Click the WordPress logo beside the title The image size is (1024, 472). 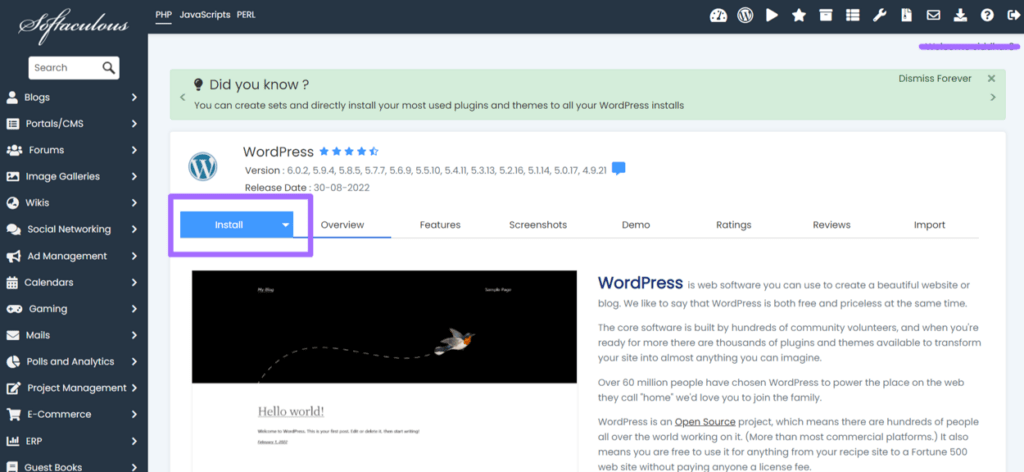pos(202,167)
